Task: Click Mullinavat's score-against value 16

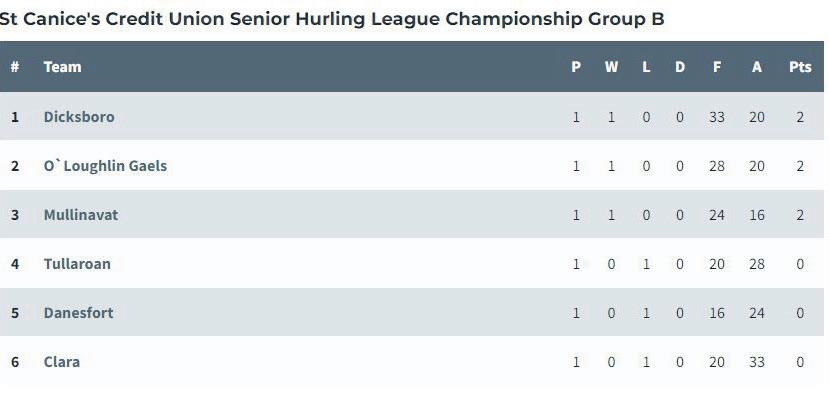Action: point(757,215)
